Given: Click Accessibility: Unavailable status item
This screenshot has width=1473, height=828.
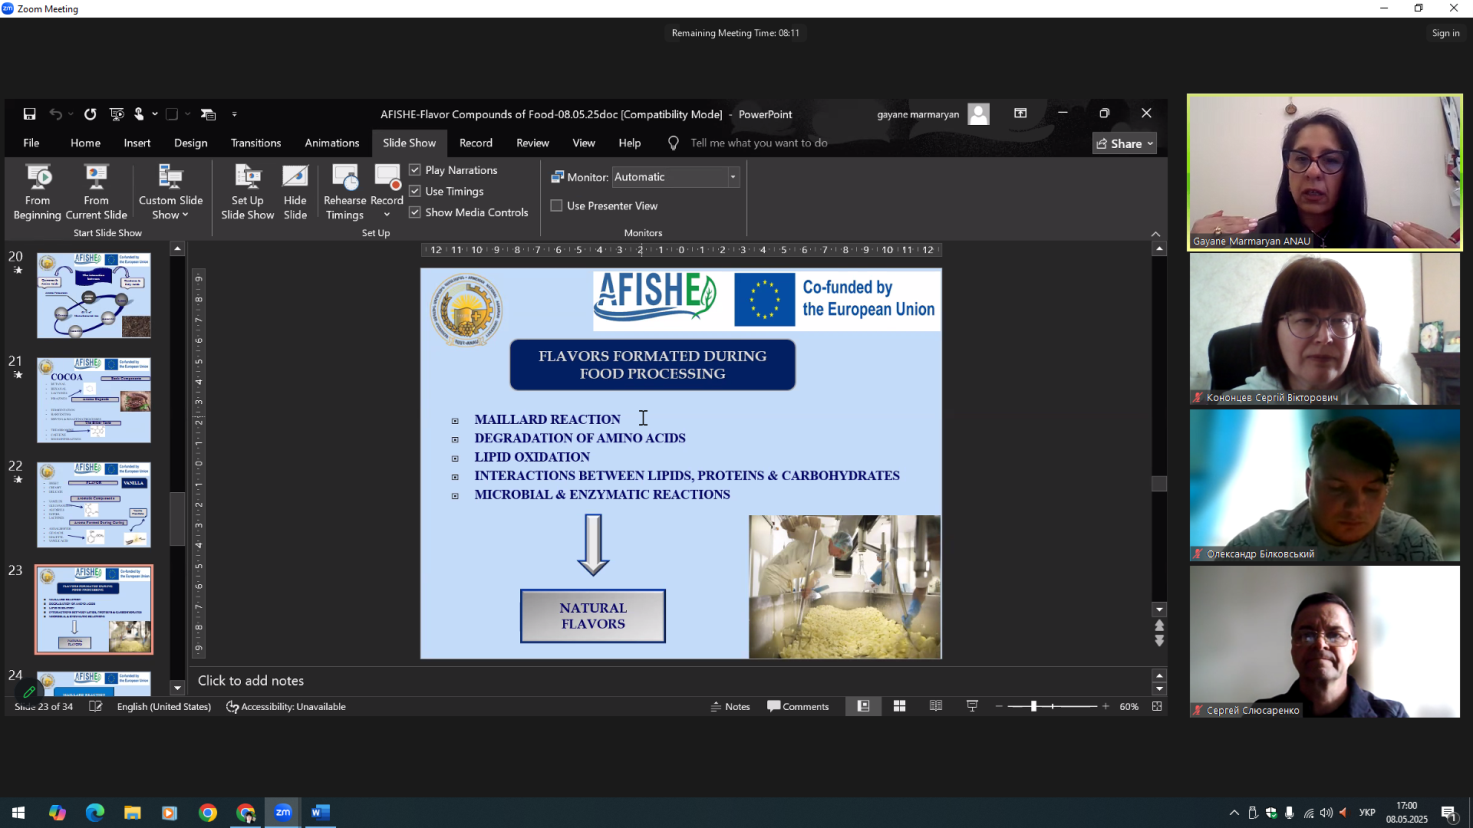Looking at the screenshot, I should coord(286,706).
